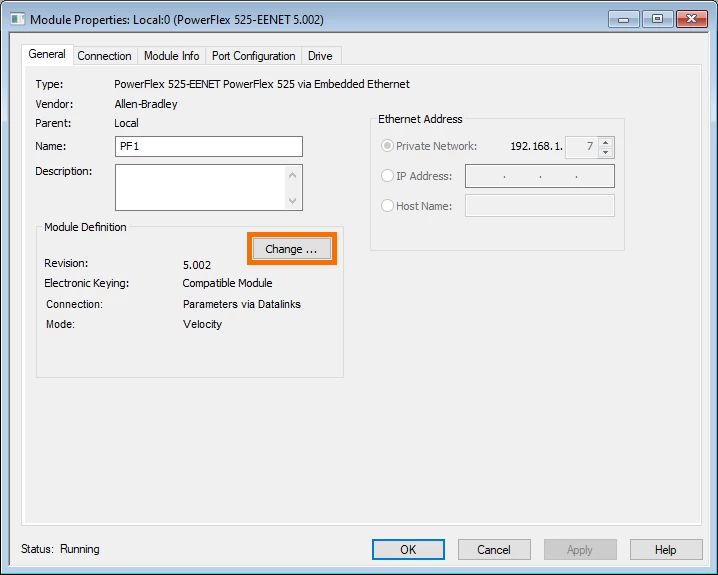Viewport: 718px width, 575px height.
Task: Click Description scrollbar up arrow
Action: click(293, 175)
